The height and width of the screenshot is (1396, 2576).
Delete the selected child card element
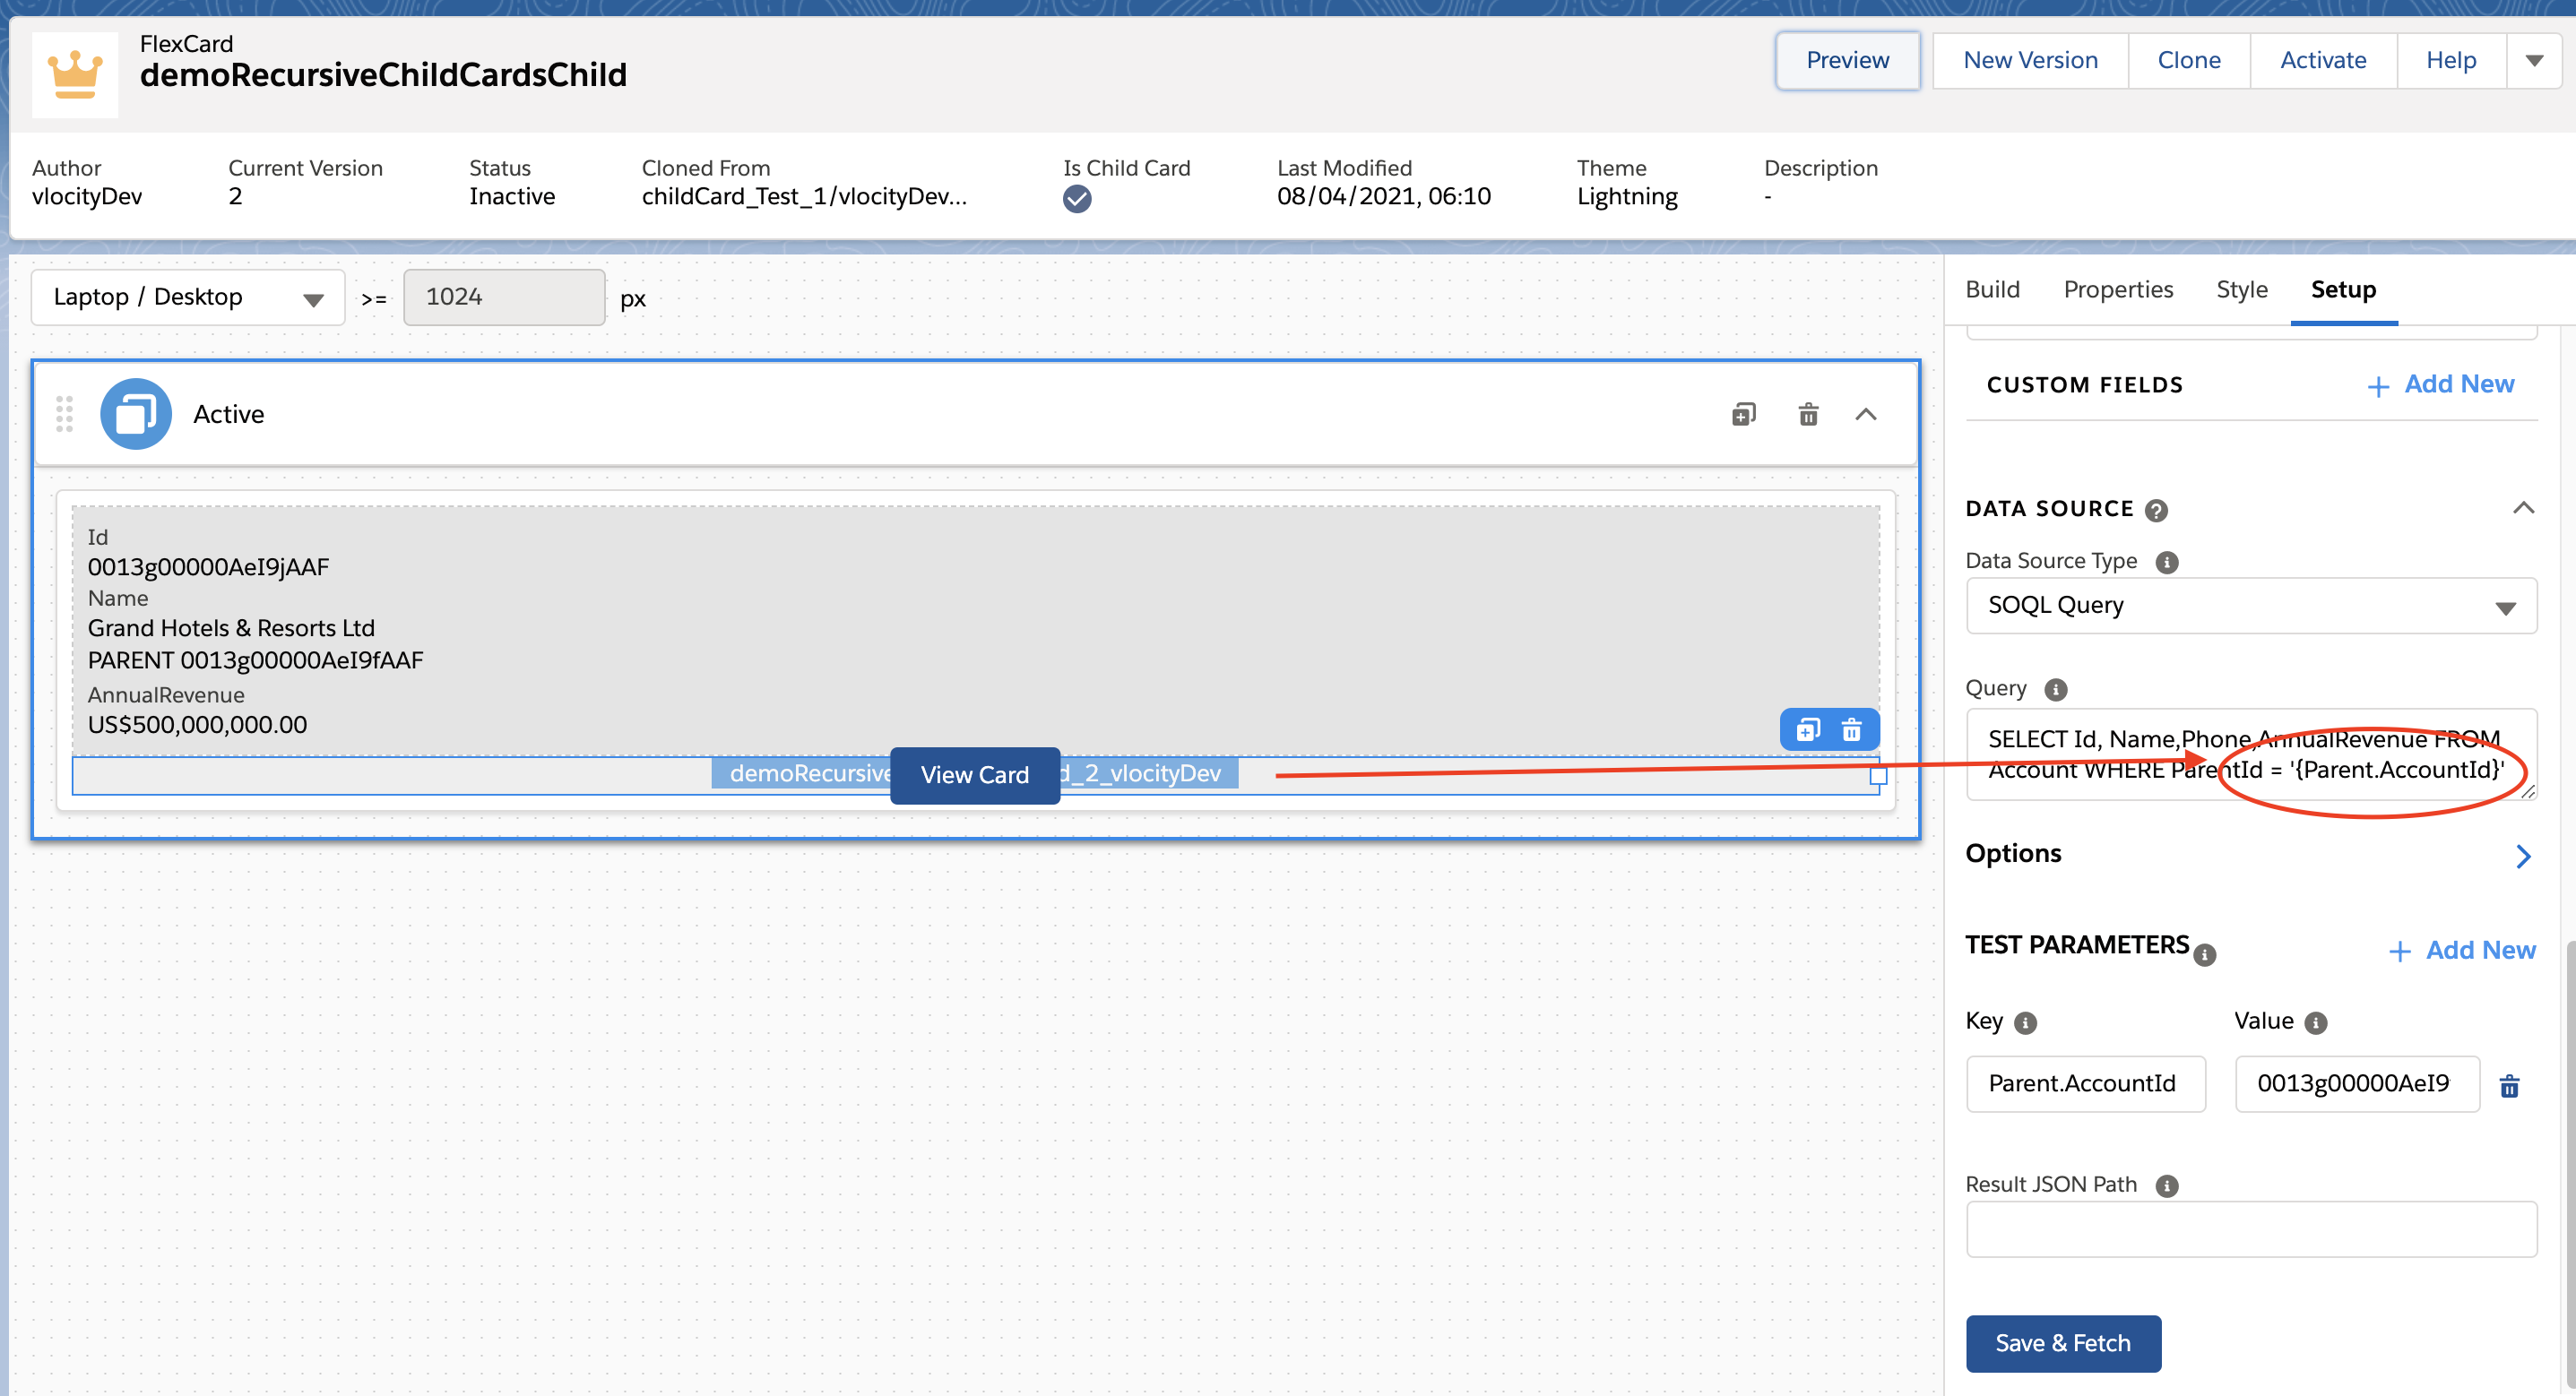click(x=1852, y=729)
